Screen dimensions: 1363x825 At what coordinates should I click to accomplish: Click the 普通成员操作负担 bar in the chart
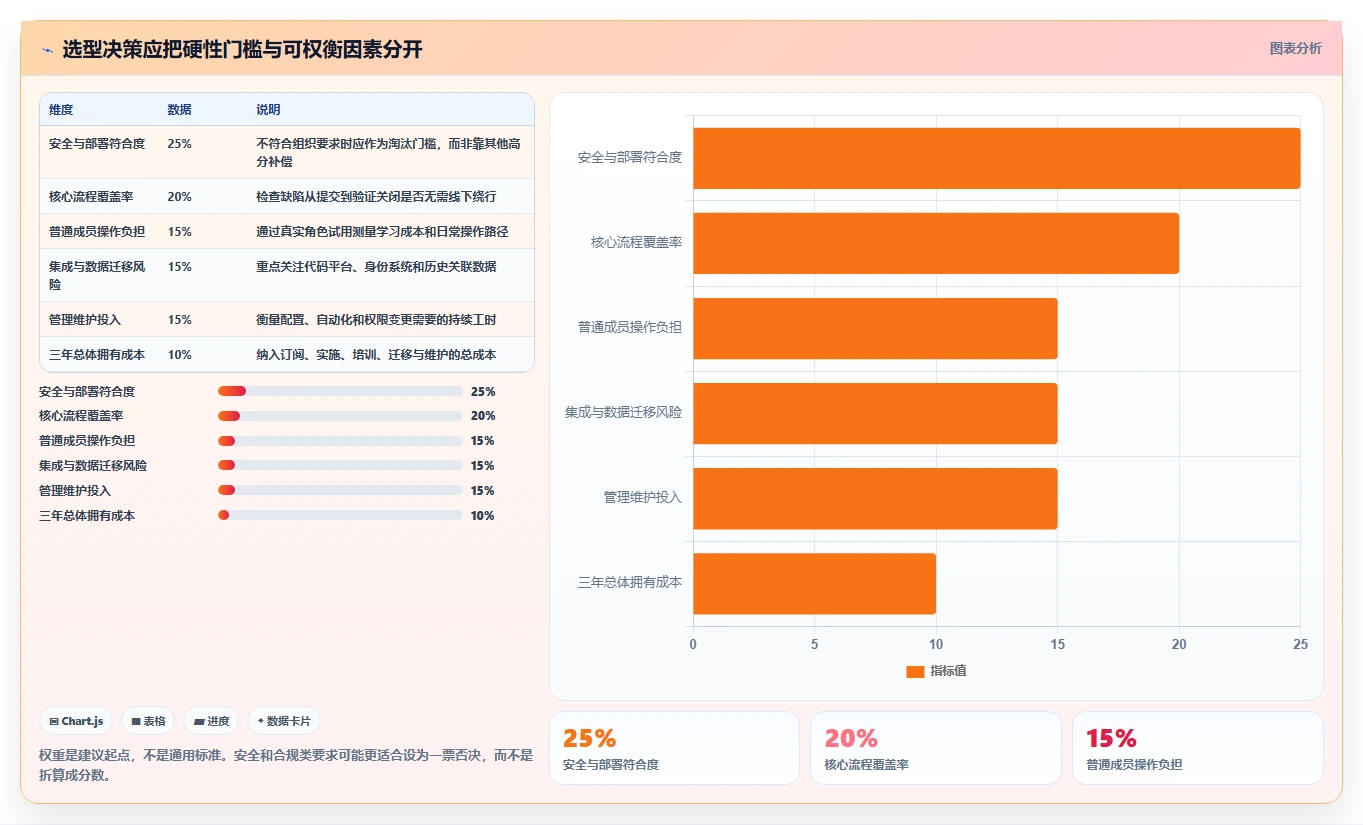[x=875, y=328]
